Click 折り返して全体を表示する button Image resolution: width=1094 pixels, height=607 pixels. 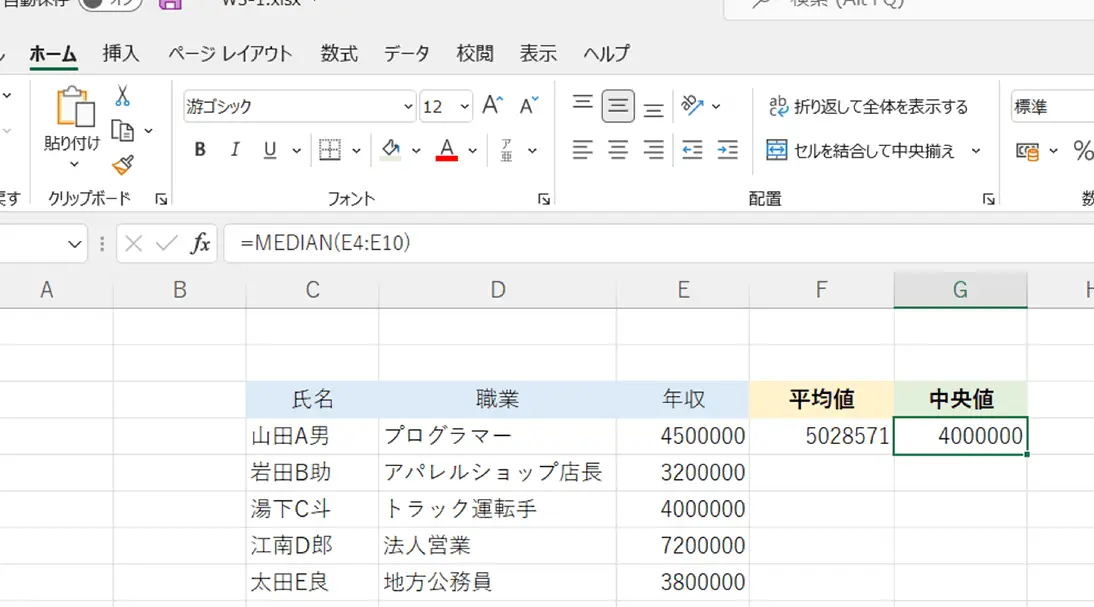(x=868, y=107)
